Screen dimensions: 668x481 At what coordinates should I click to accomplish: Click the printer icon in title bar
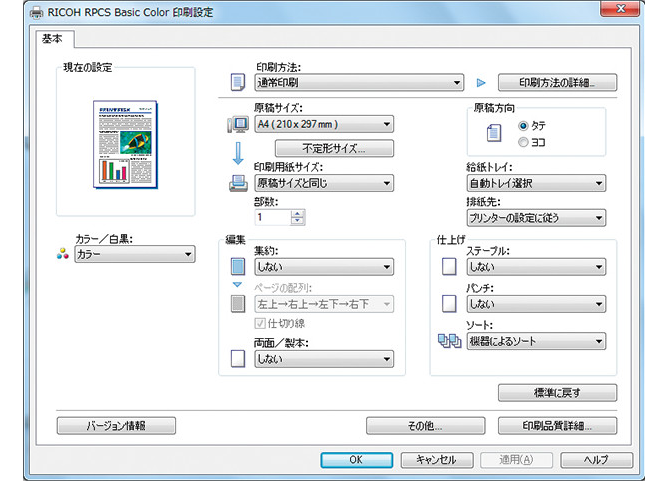pyautogui.click(x=37, y=12)
